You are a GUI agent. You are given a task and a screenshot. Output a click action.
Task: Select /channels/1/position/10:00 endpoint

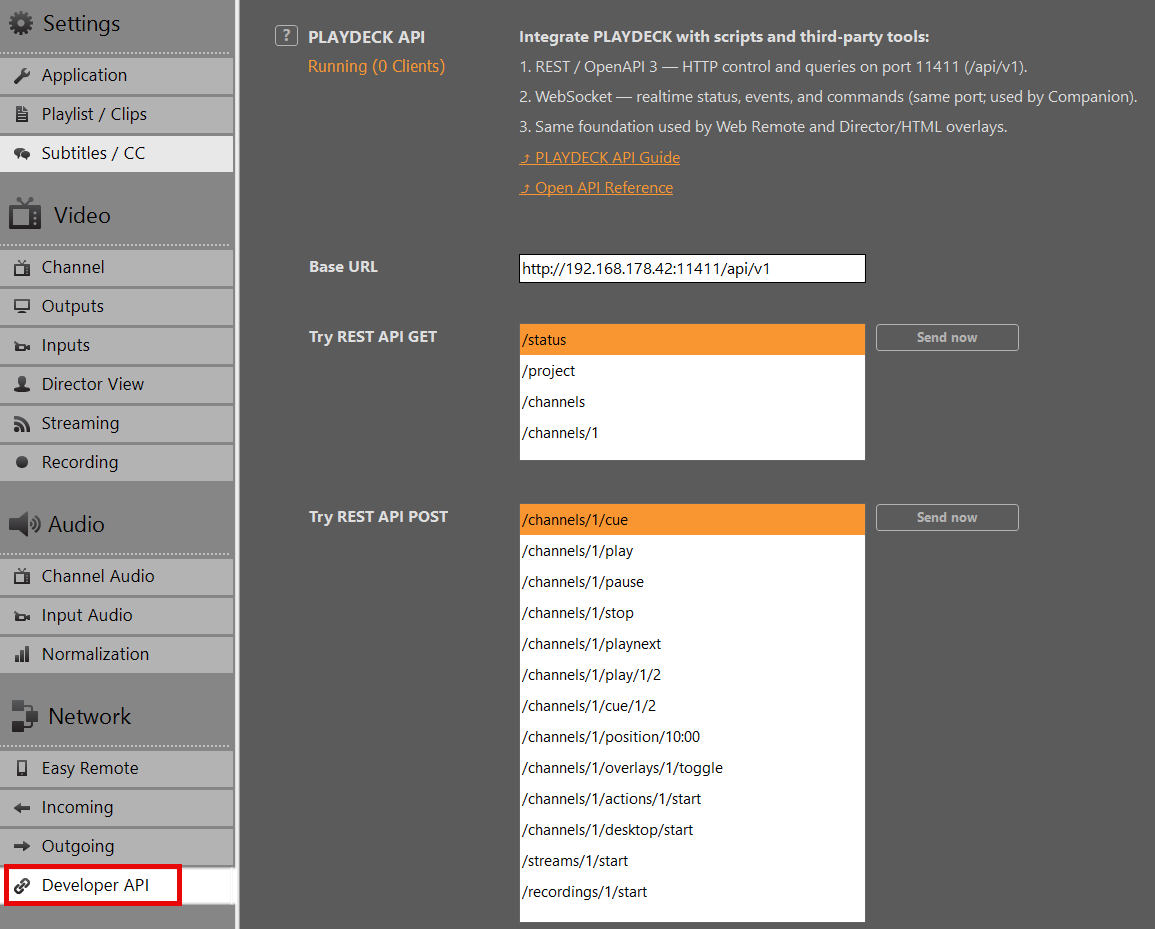click(692, 736)
